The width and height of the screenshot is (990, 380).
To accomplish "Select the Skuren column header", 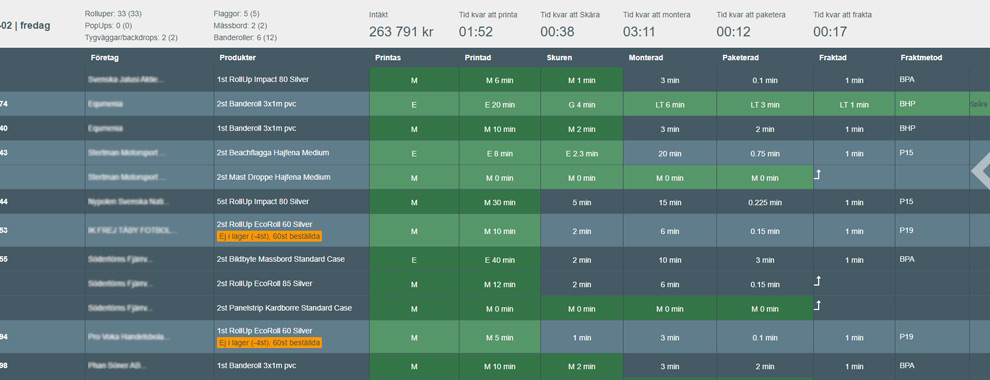I will [559, 58].
